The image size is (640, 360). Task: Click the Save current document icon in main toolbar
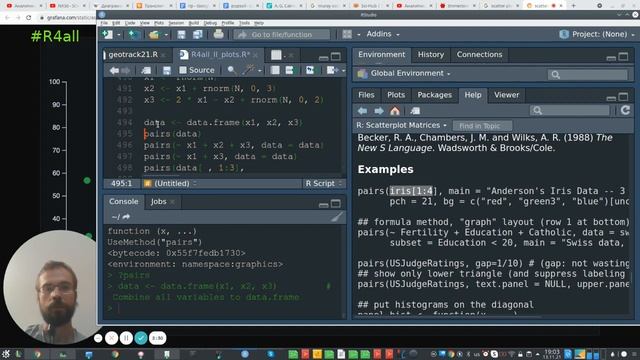click(x=181, y=35)
